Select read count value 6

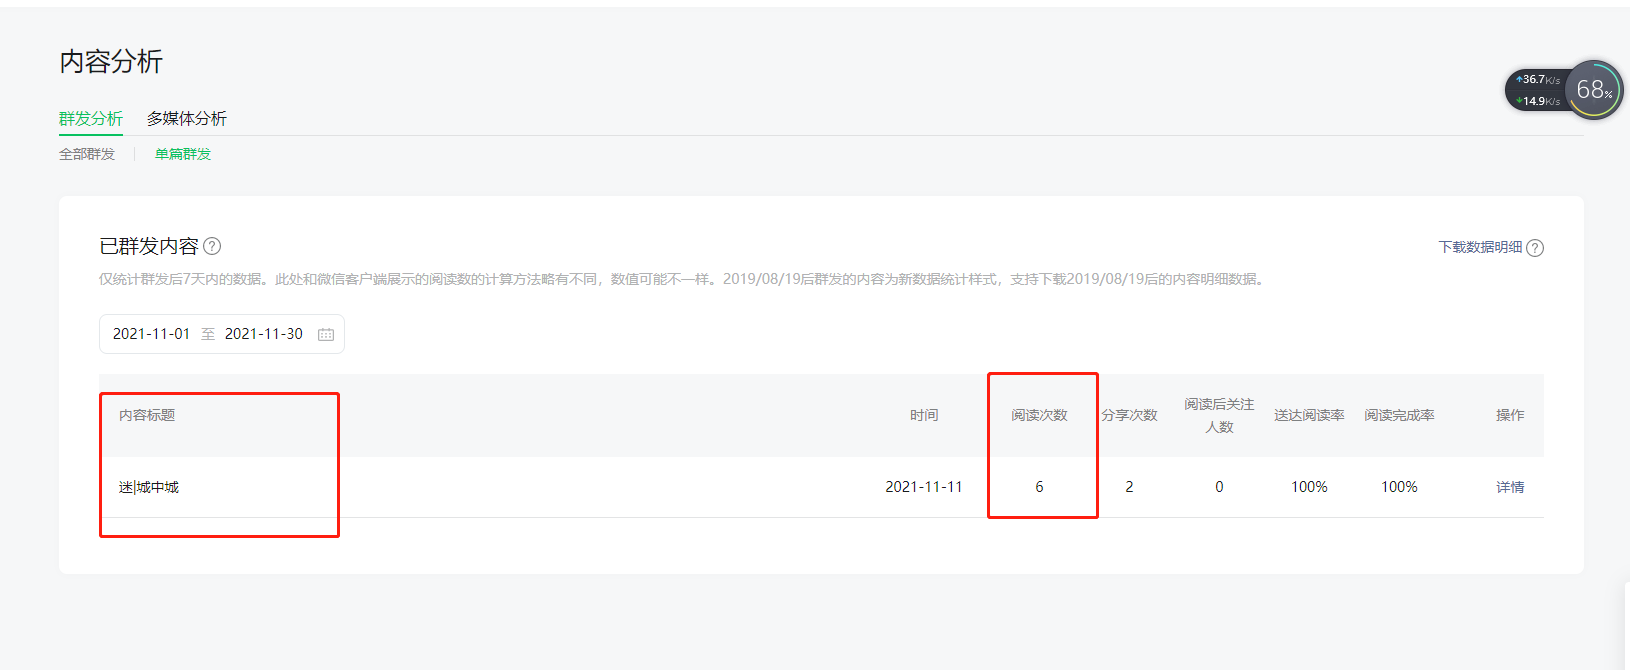tap(1039, 487)
